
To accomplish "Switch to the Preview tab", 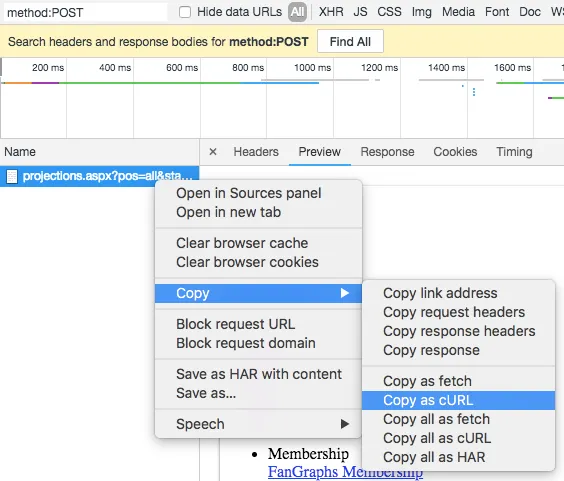I will point(320,152).
